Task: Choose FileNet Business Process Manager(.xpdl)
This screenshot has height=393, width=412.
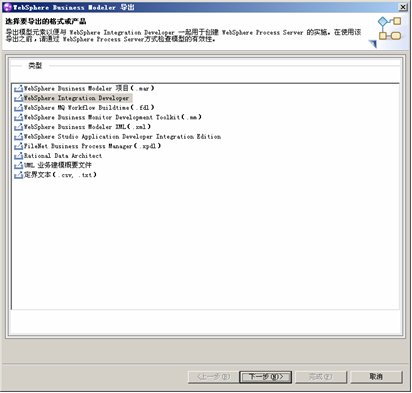Action: (92, 146)
